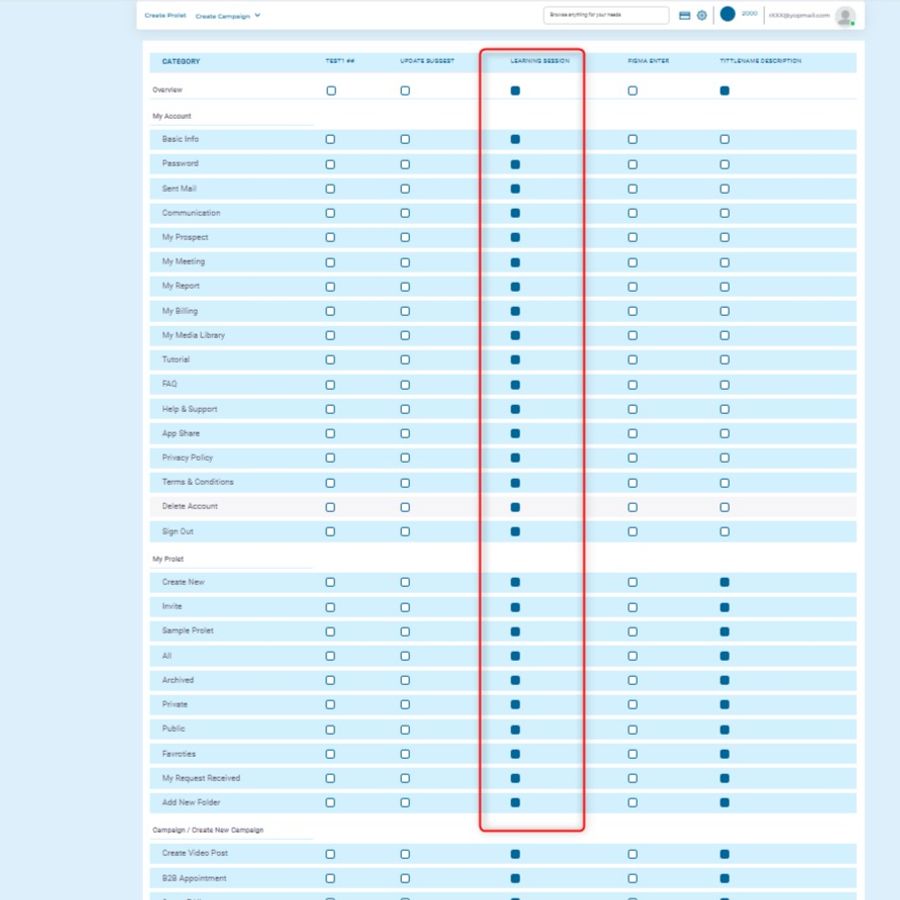Viewport: 900px width, 900px height.
Task: Uncheck Overview under Tittlename Description column
Action: 724,90
